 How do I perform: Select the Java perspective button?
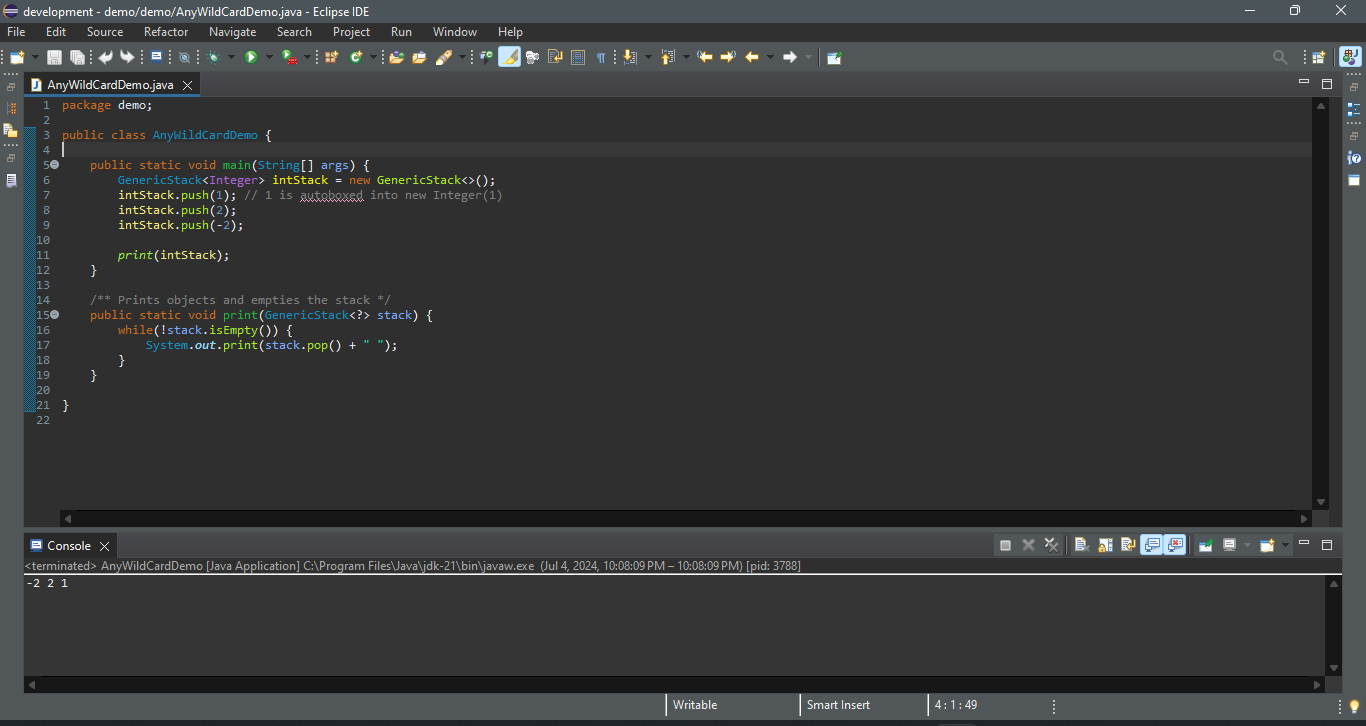pos(1350,58)
